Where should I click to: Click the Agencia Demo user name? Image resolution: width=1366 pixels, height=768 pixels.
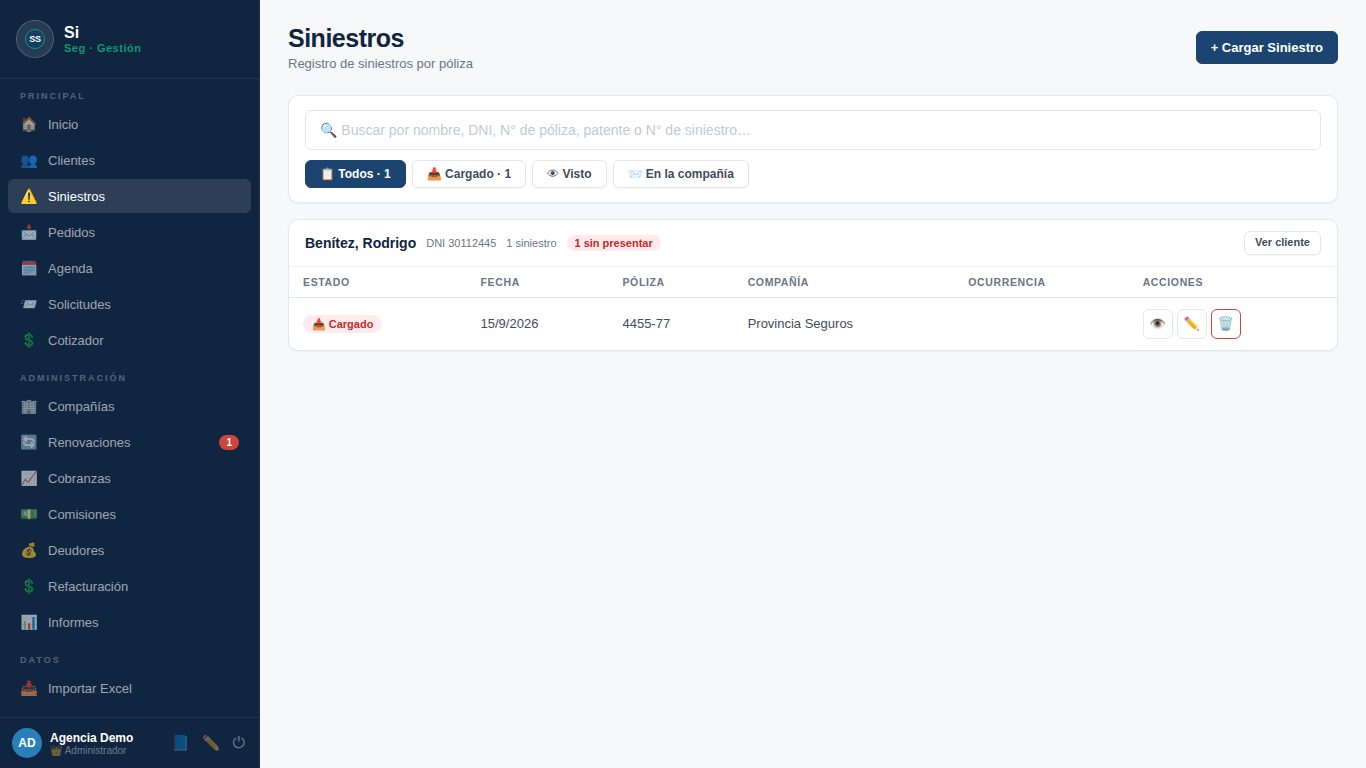(x=91, y=738)
